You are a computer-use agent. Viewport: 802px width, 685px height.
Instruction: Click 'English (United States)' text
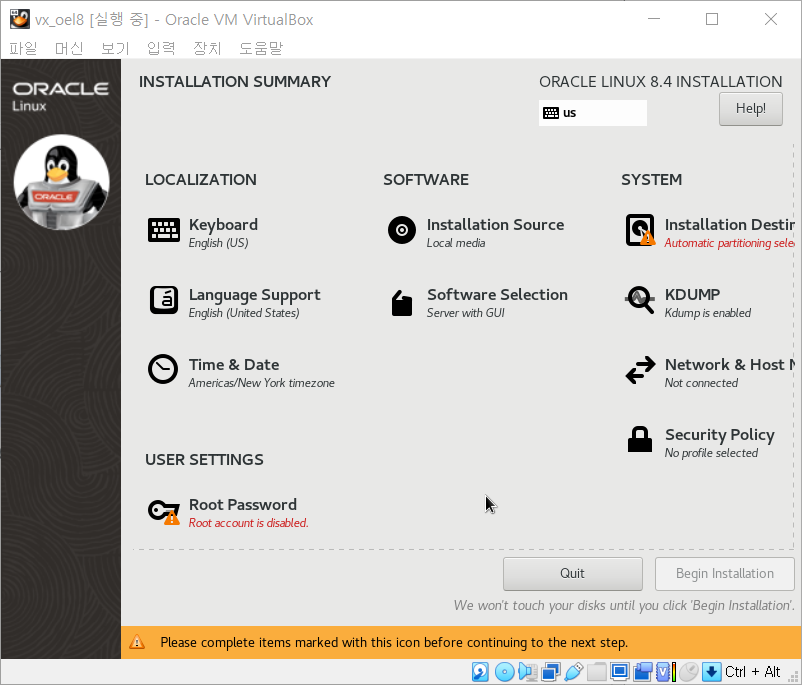244,313
